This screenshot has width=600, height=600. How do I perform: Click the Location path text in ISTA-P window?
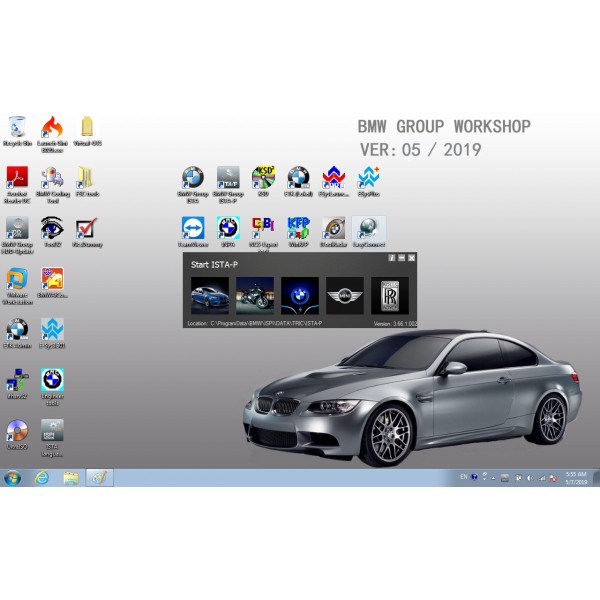coord(254,323)
